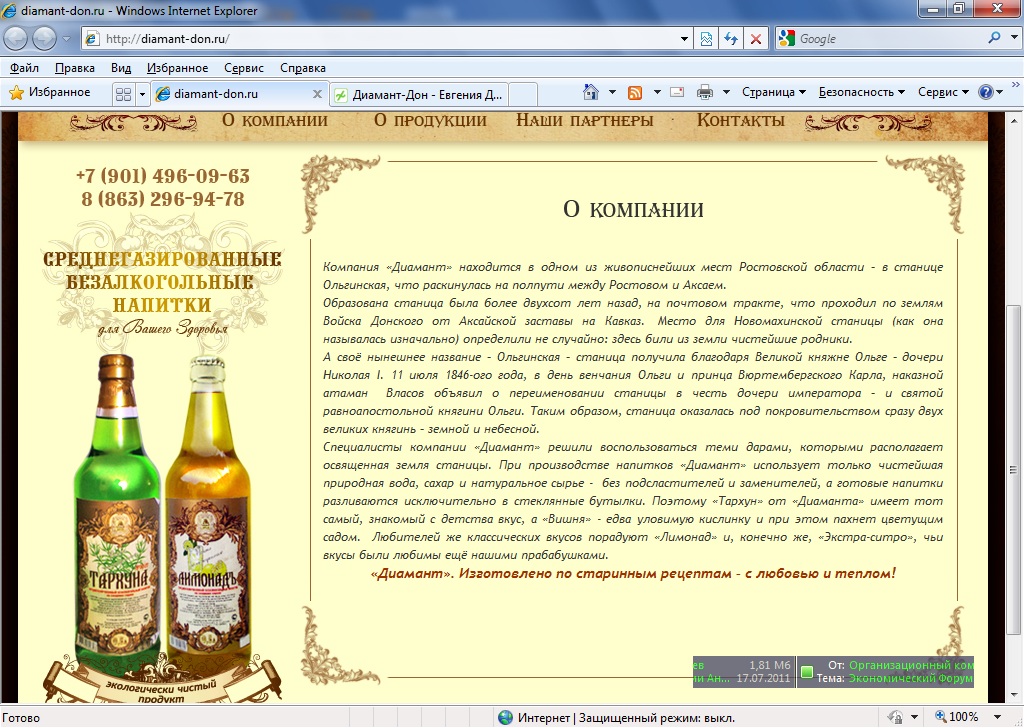Close the diamant-don.ru tab
Screen dimensions: 1024x728
coord(317,94)
